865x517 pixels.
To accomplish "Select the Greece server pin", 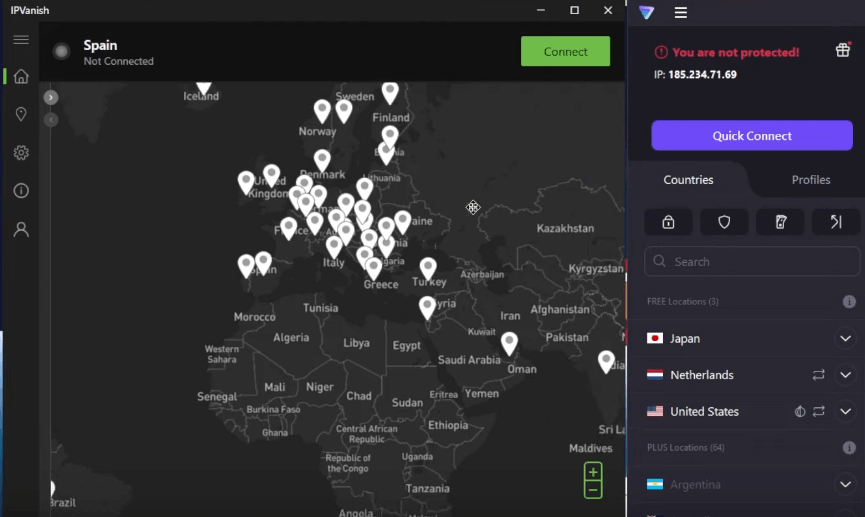I will coord(373,268).
